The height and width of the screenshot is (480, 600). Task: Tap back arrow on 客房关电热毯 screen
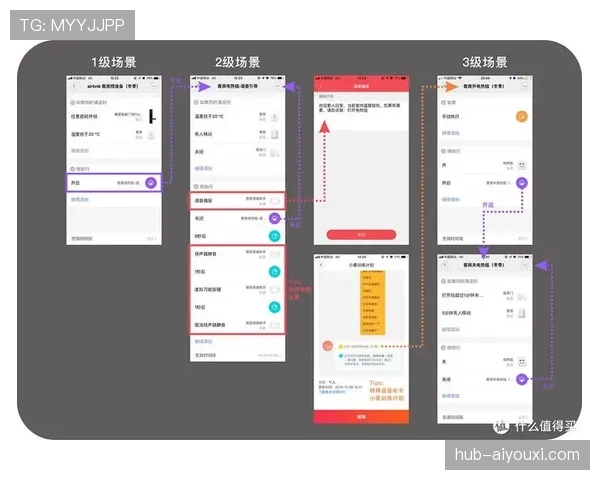[x=445, y=265]
